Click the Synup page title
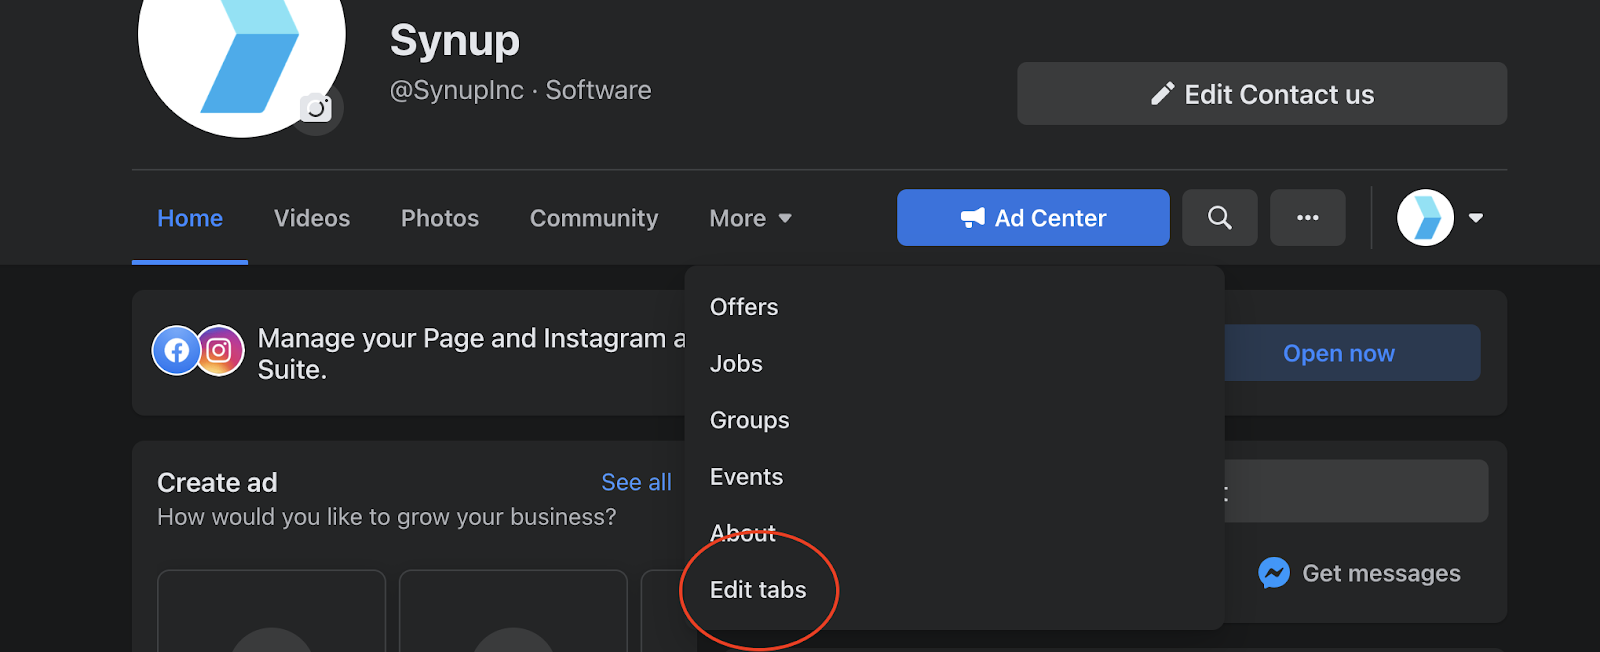Image resolution: width=1600 pixels, height=652 pixels. (455, 40)
